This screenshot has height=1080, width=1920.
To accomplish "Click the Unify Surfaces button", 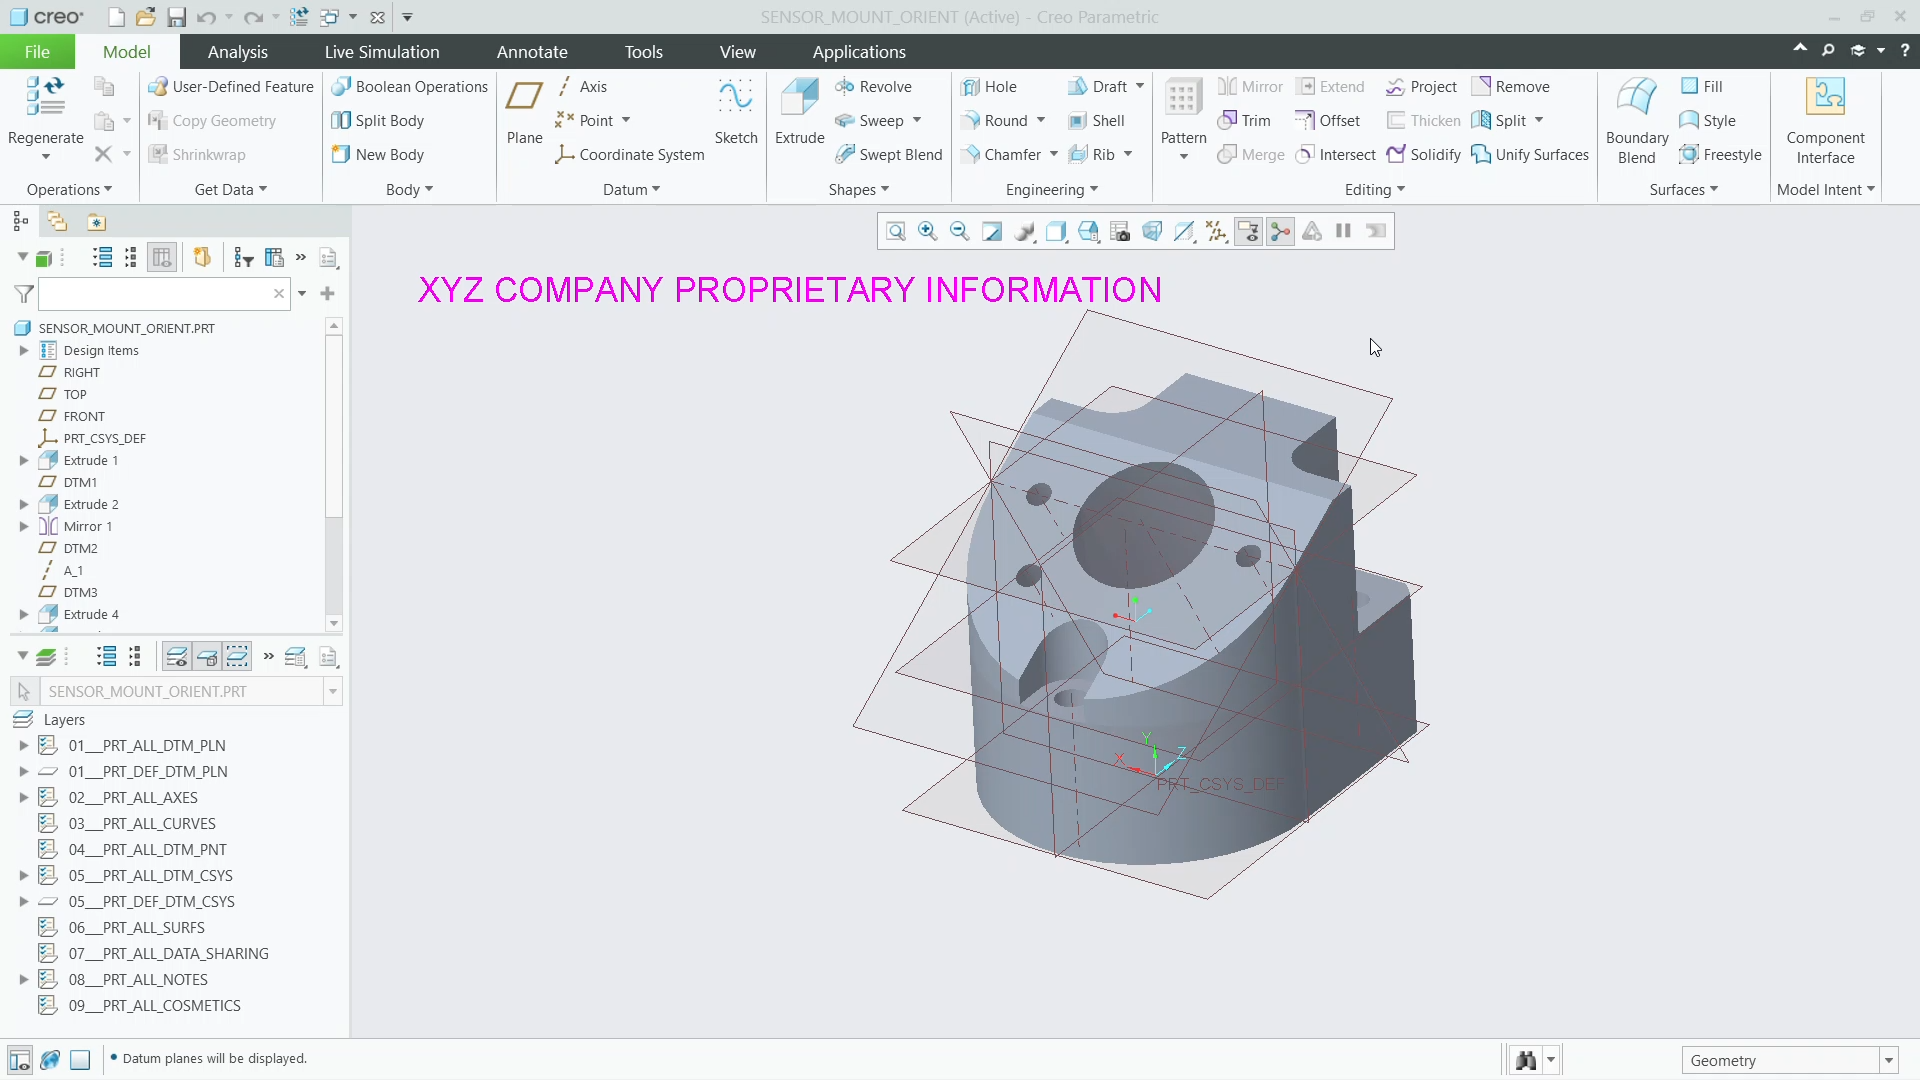I will pyautogui.click(x=1530, y=155).
